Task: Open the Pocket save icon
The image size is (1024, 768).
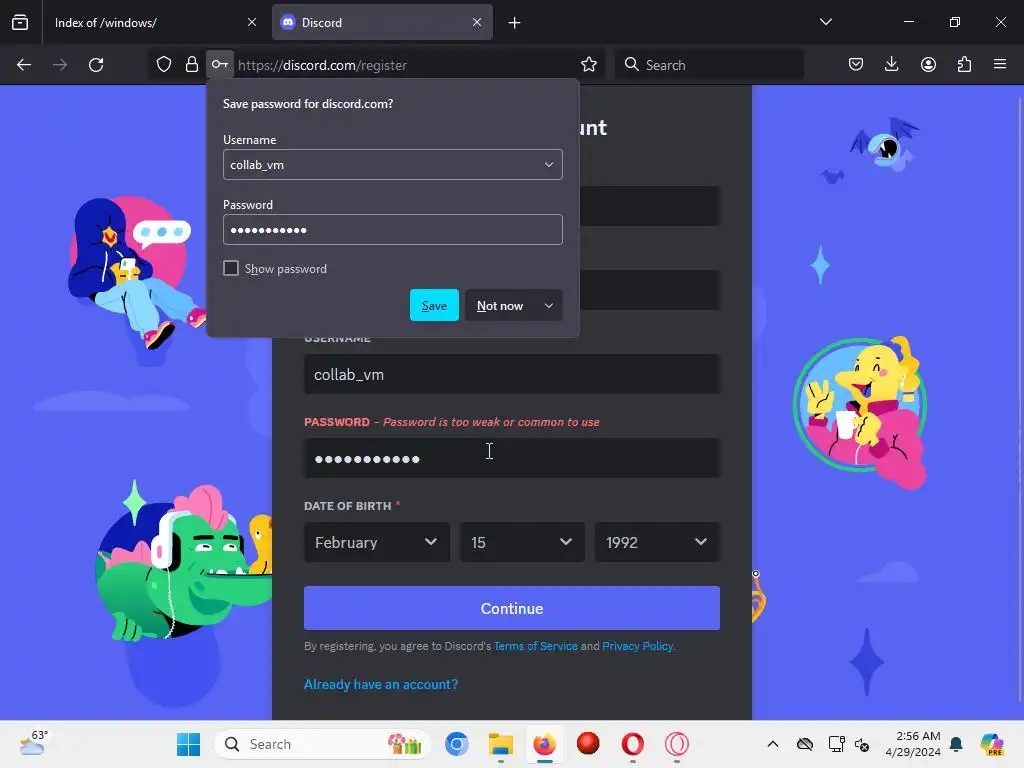Action: point(856,65)
